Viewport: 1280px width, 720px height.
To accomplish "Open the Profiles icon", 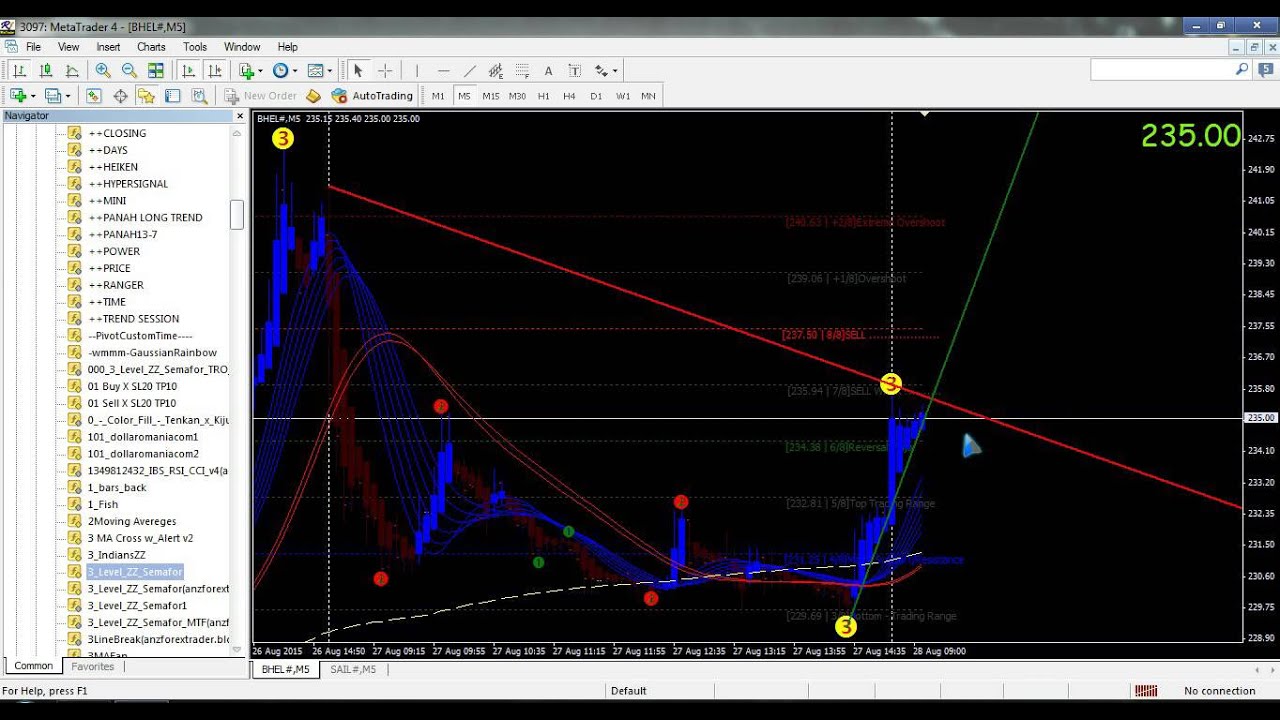I will point(52,96).
